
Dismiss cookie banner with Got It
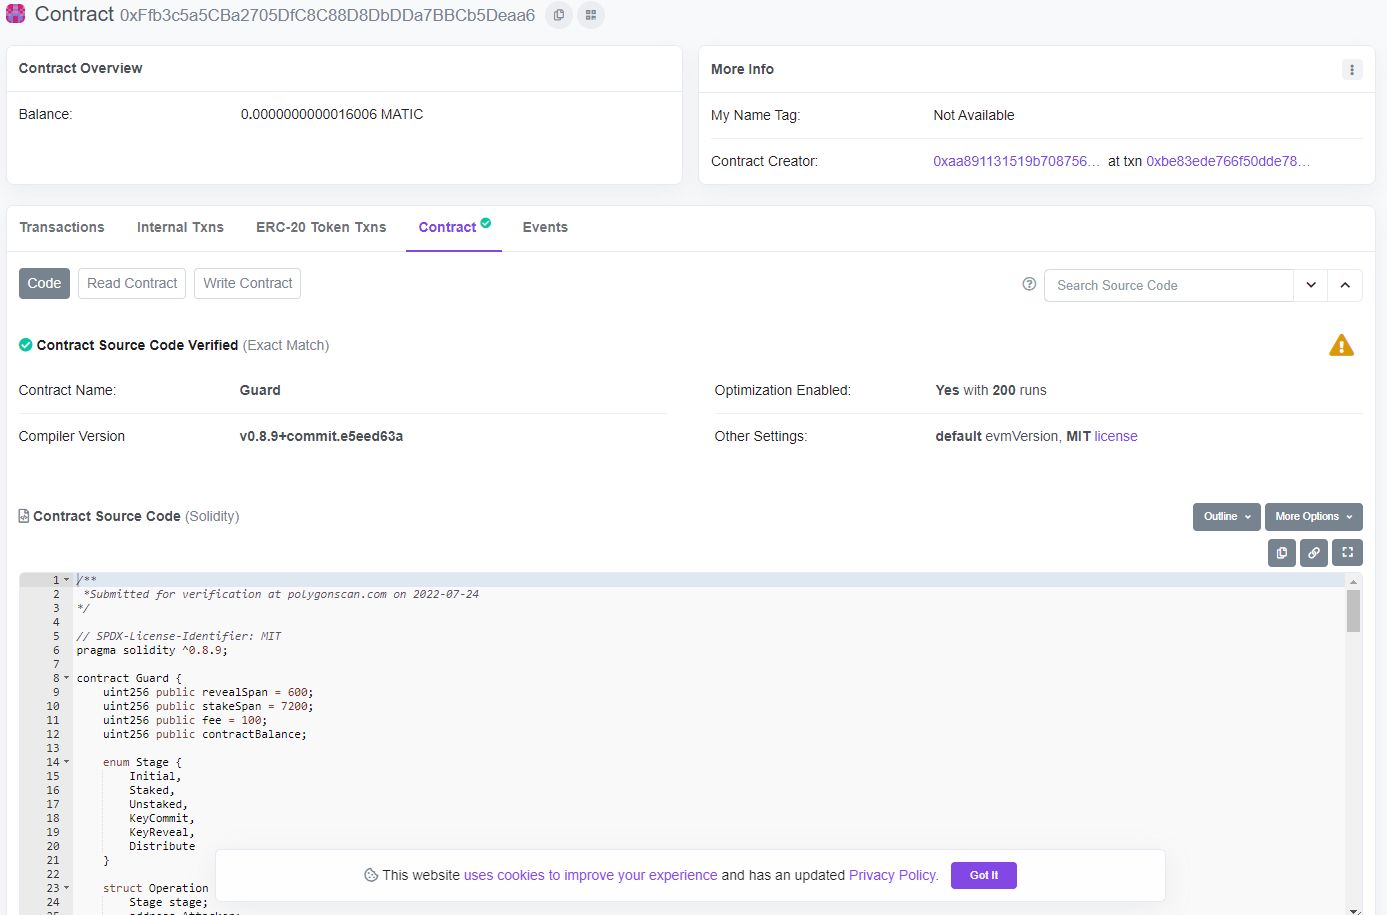[x=984, y=875]
